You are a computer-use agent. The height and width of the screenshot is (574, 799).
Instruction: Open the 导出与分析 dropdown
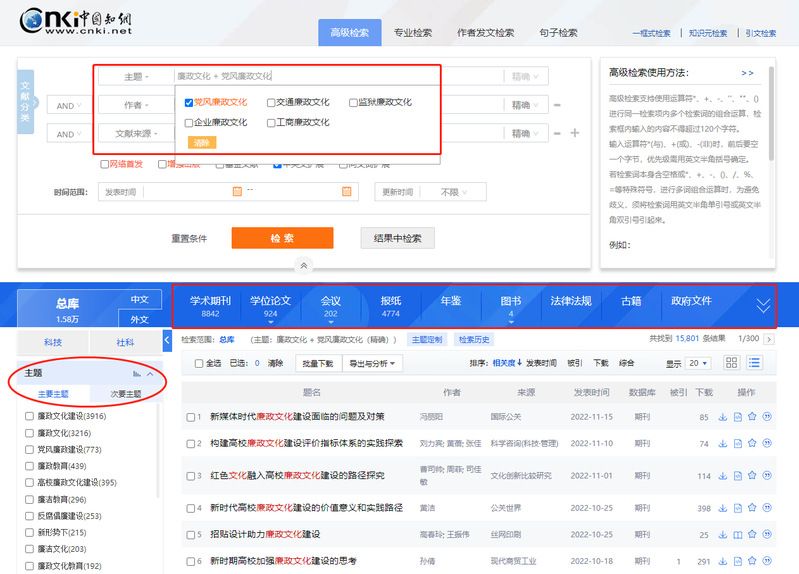pos(372,364)
